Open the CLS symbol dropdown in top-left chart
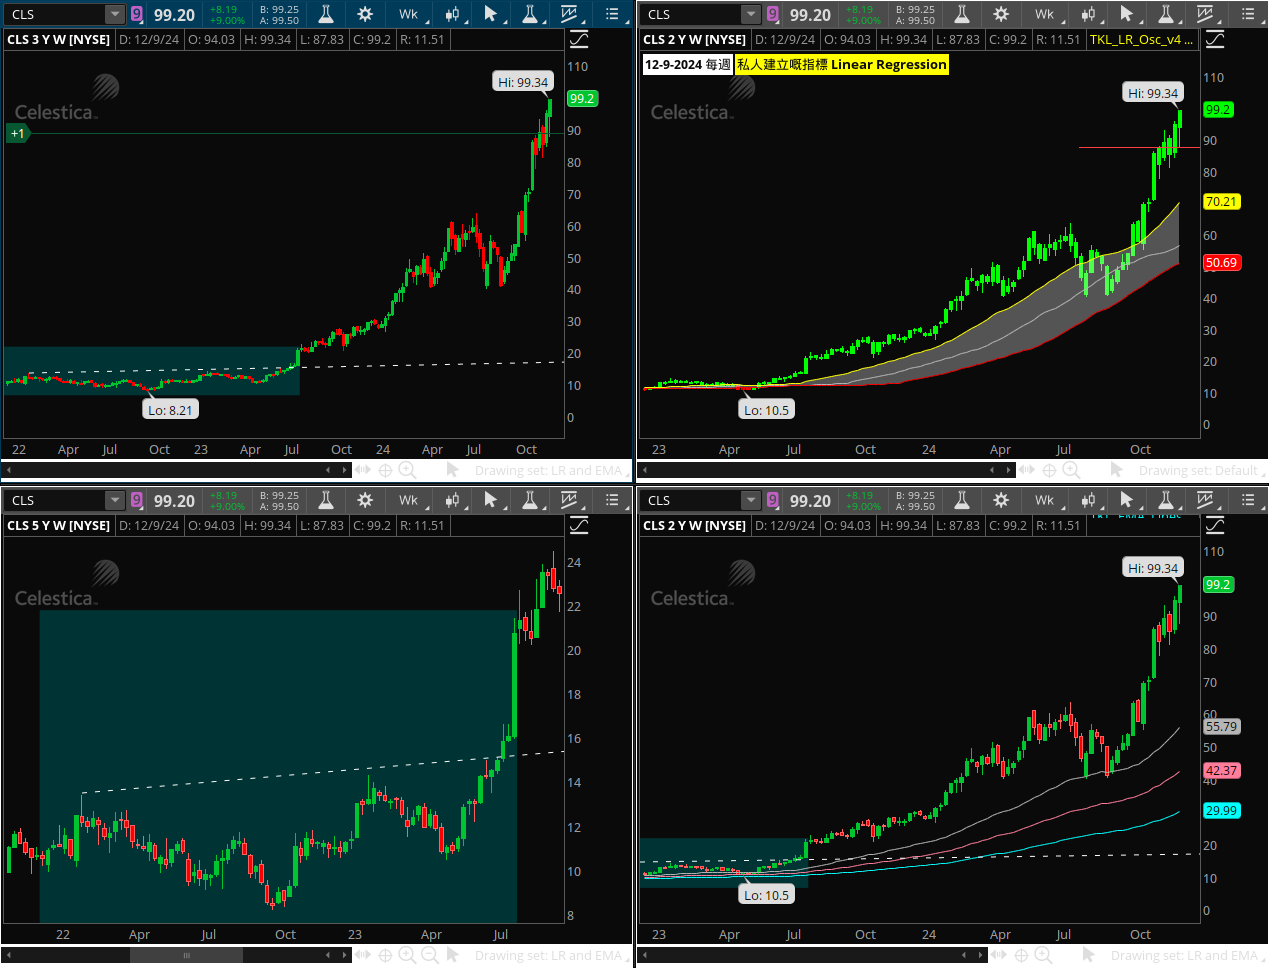1269x968 pixels. pos(115,14)
